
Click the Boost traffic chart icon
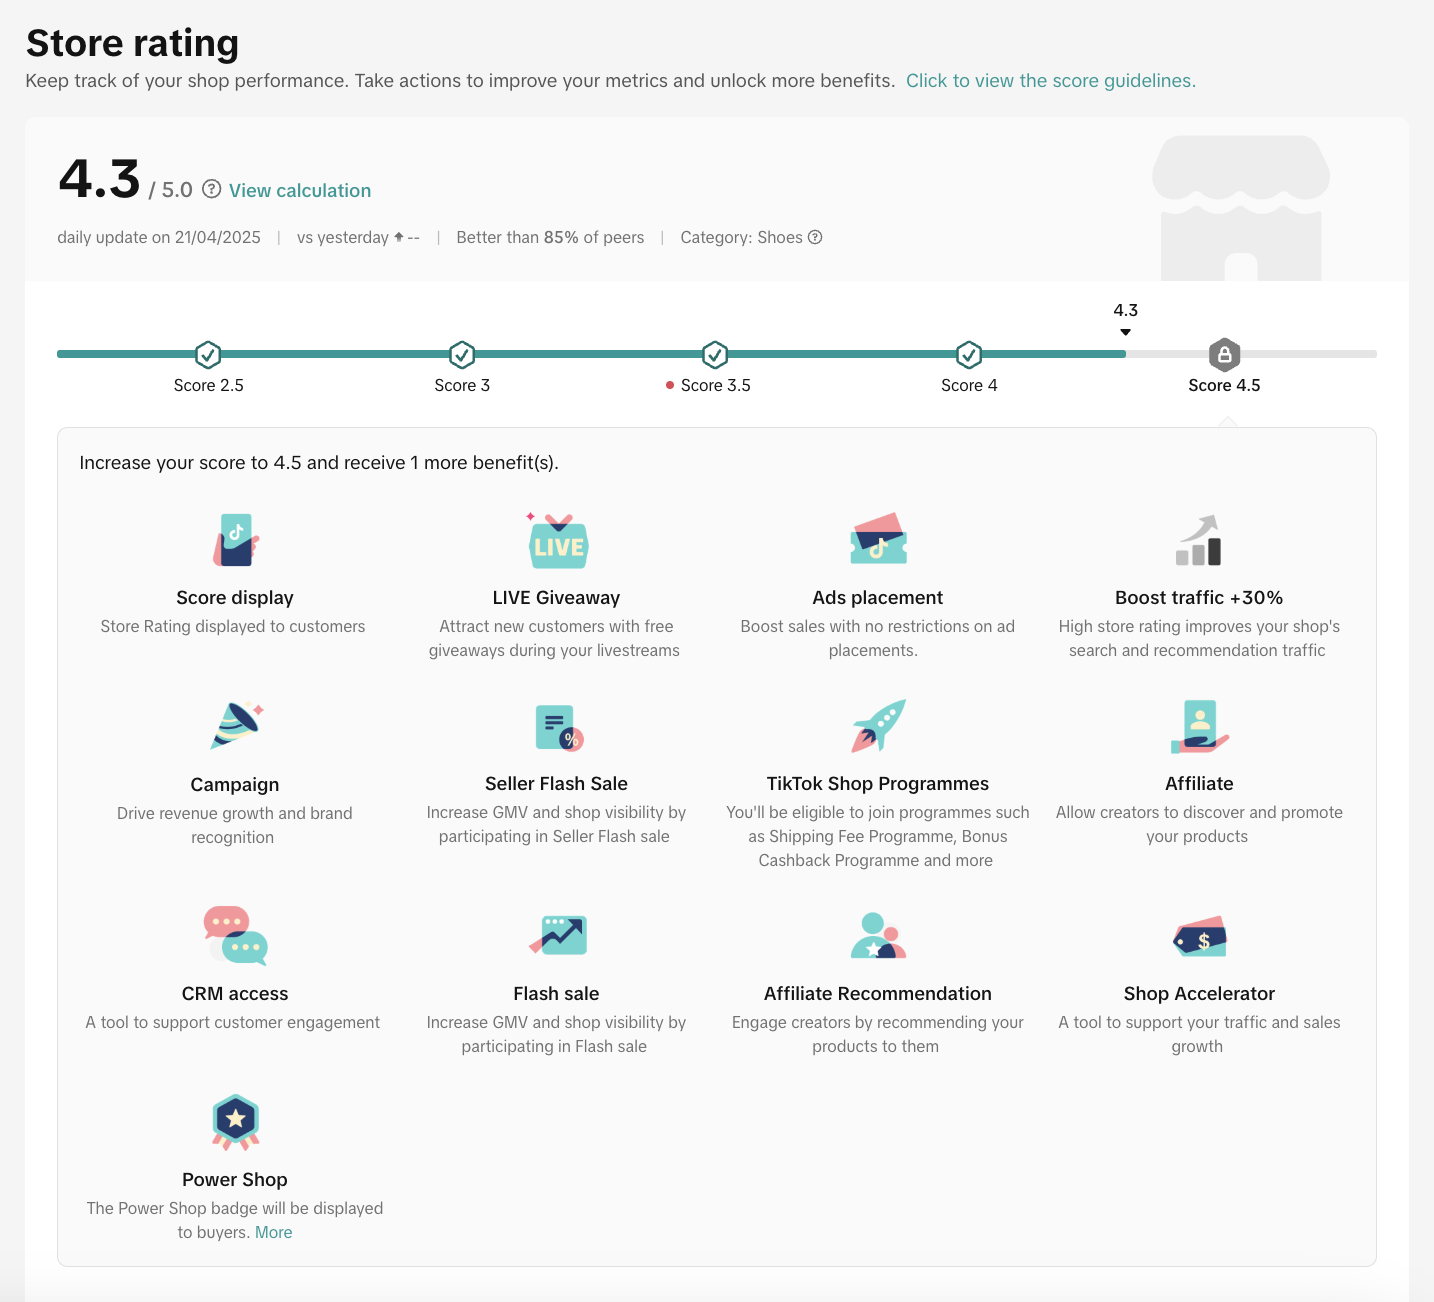[x=1199, y=541]
